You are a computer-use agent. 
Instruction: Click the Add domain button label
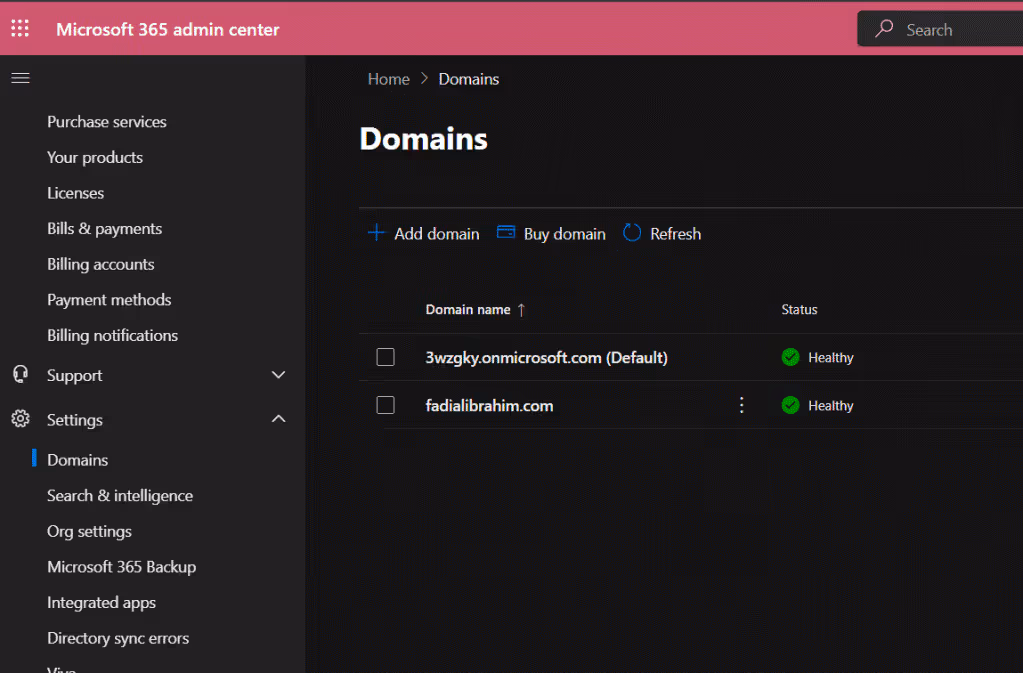[436, 233]
